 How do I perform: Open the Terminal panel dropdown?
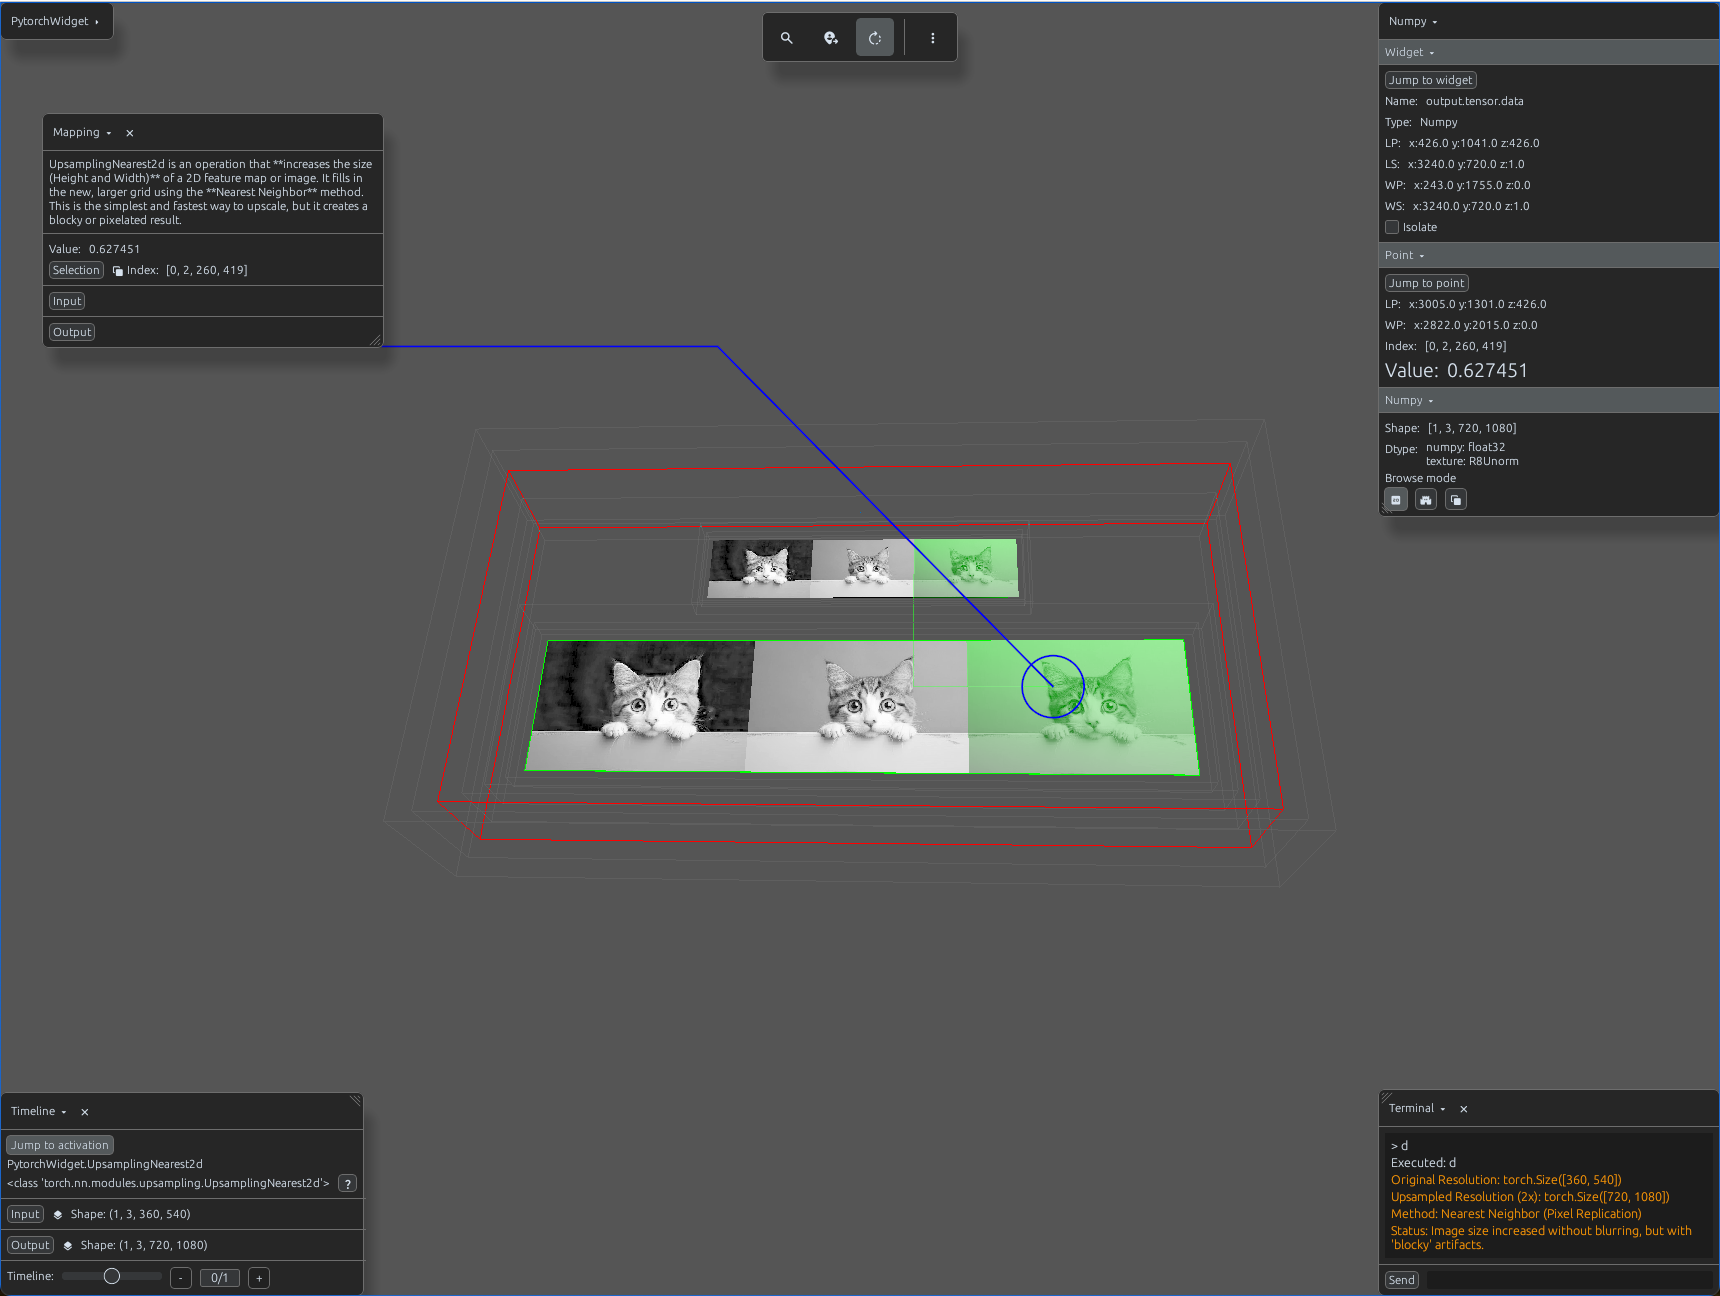(x=1417, y=1108)
